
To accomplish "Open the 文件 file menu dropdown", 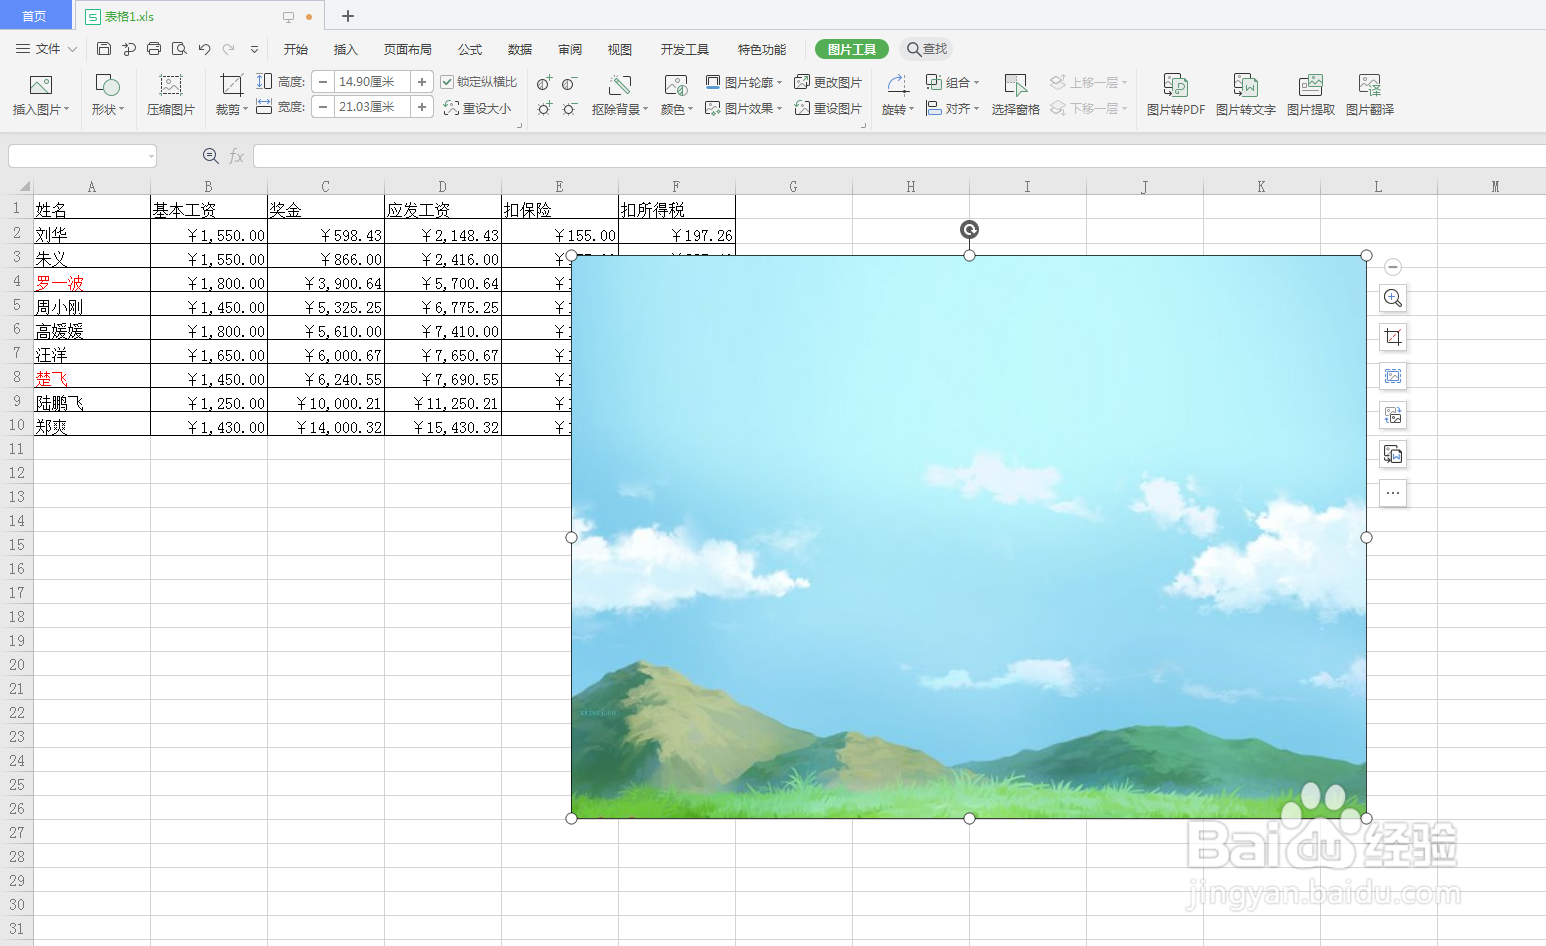I will coord(46,49).
